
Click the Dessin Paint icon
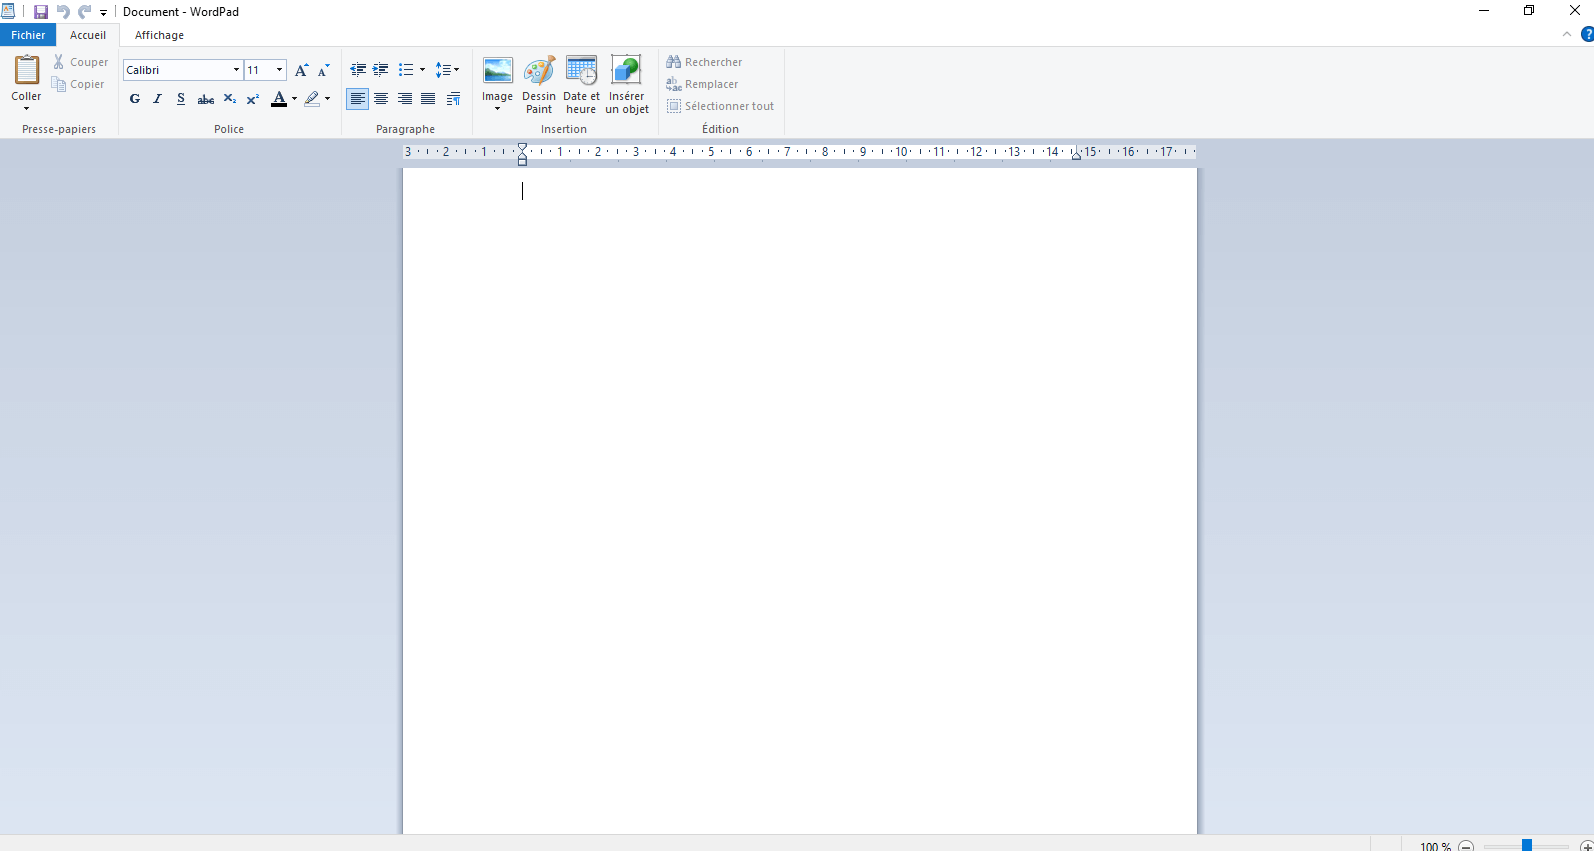click(x=539, y=72)
